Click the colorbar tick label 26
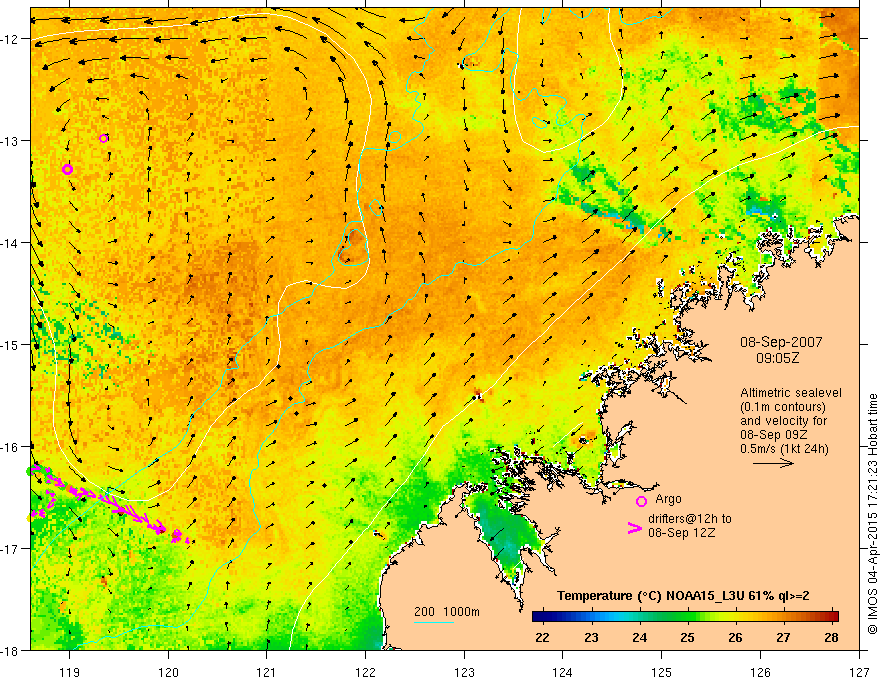Viewport: 880px width, 680px height. pos(735,637)
